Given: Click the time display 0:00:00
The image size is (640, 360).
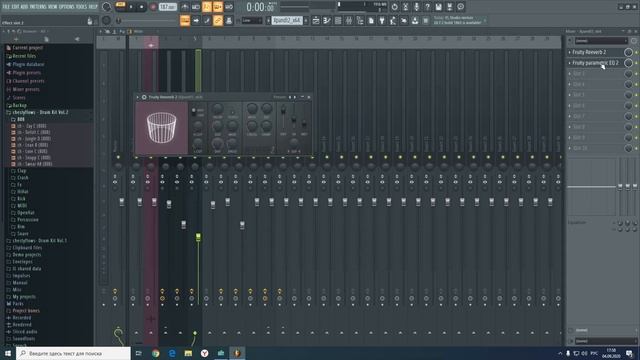Looking at the screenshot, I should 260,7.
